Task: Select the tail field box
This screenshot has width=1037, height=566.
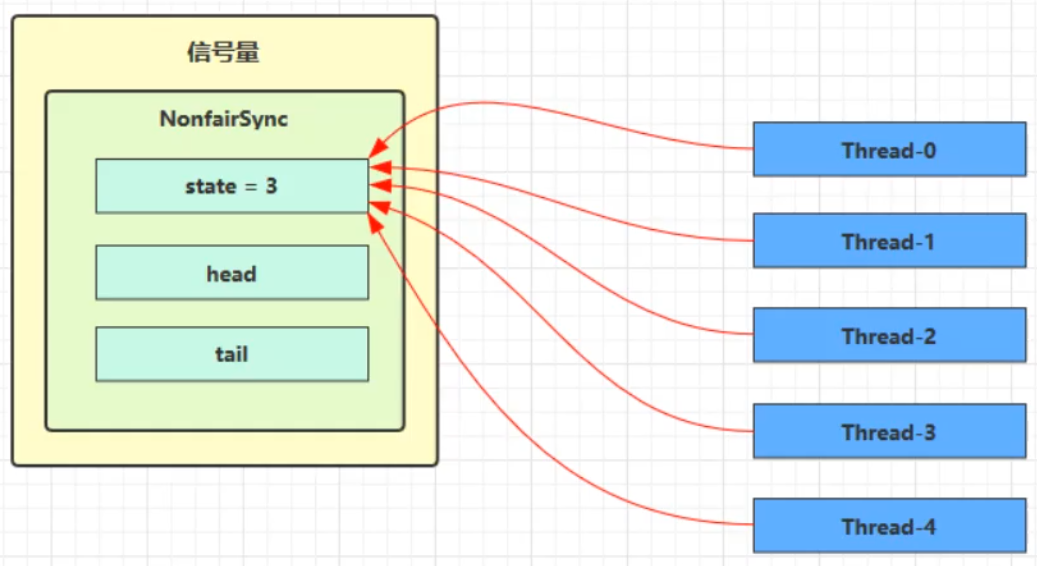Action: (231, 354)
